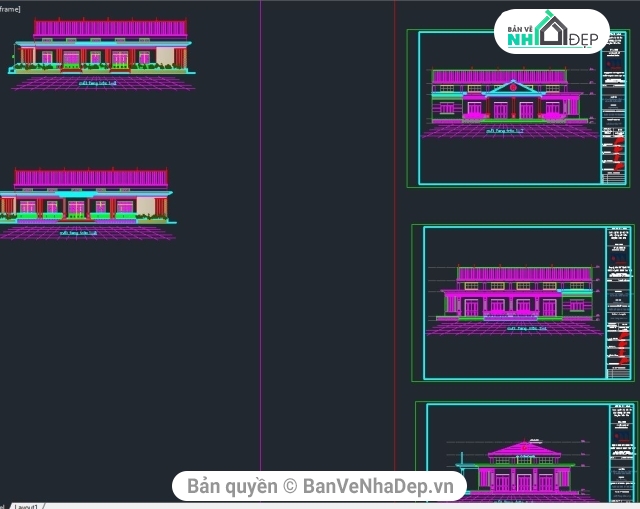Click the caption under the top-right sheet elevation
Viewport: 640px width, 509px height.
coord(504,131)
